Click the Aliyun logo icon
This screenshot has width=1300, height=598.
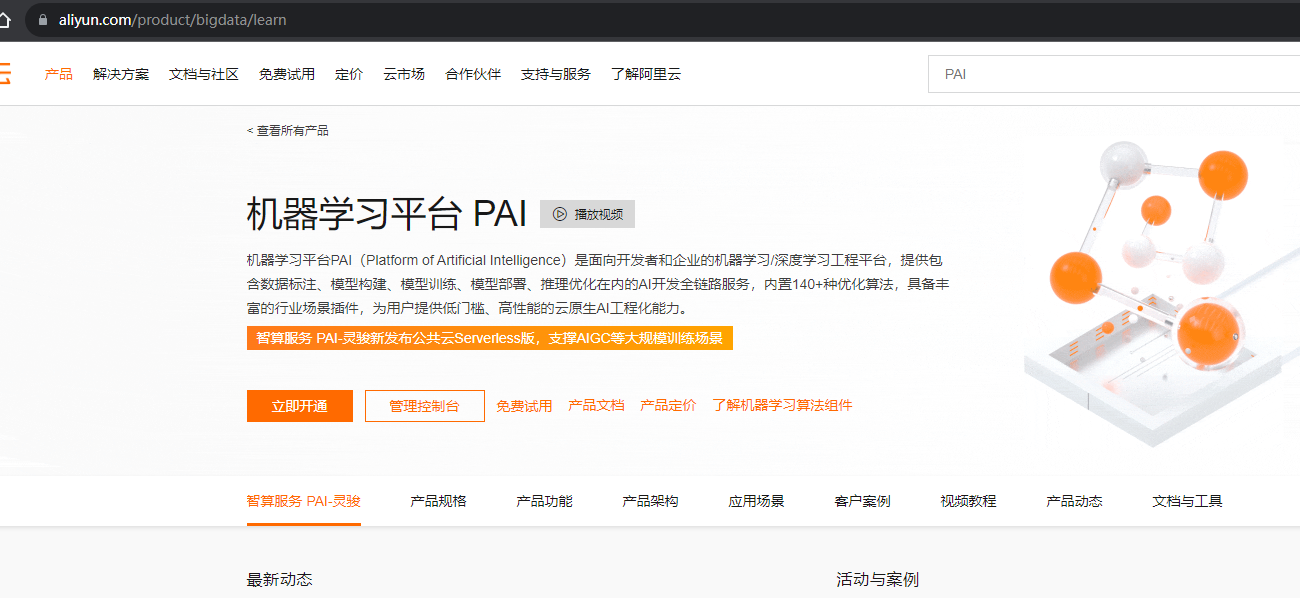click(x=4, y=74)
